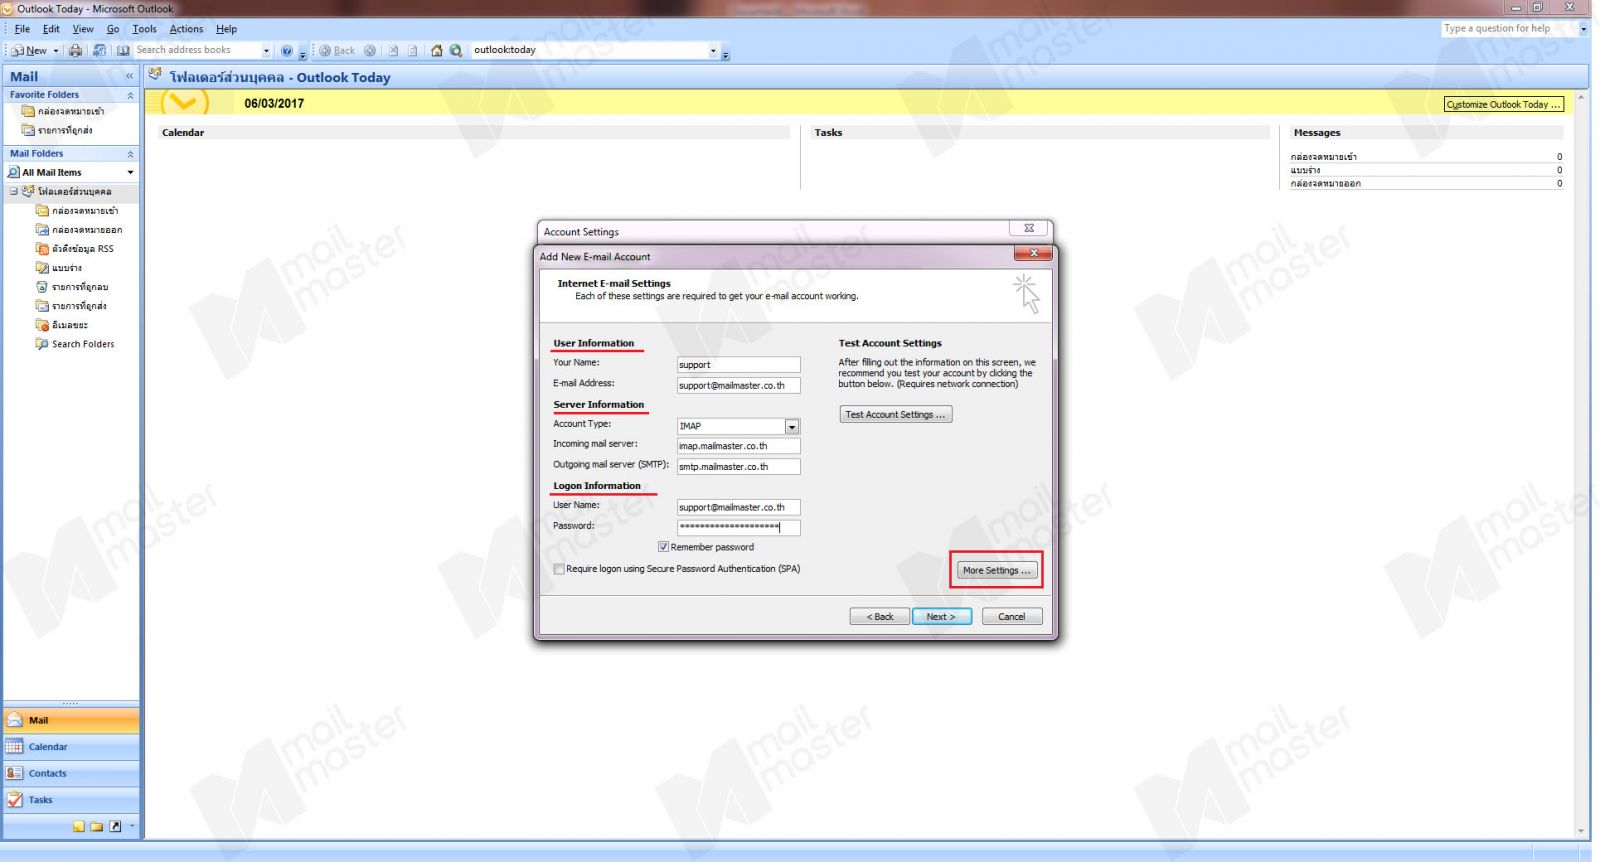The height and width of the screenshot is (862, 1600).
Task: Click the Back button in Add Account dialog
Action: pos(880,617)
